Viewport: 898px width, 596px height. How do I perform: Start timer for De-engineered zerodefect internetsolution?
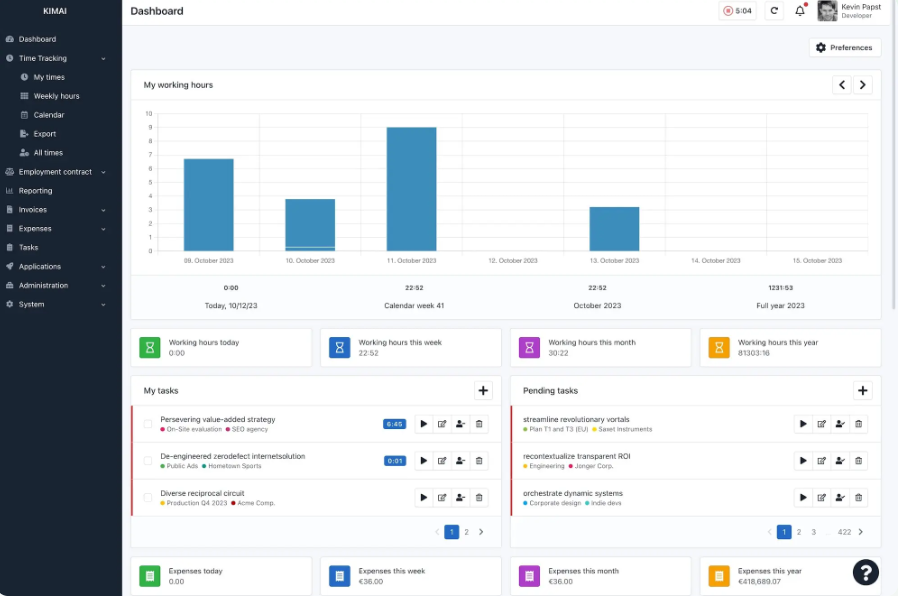(x=424, y=461)
